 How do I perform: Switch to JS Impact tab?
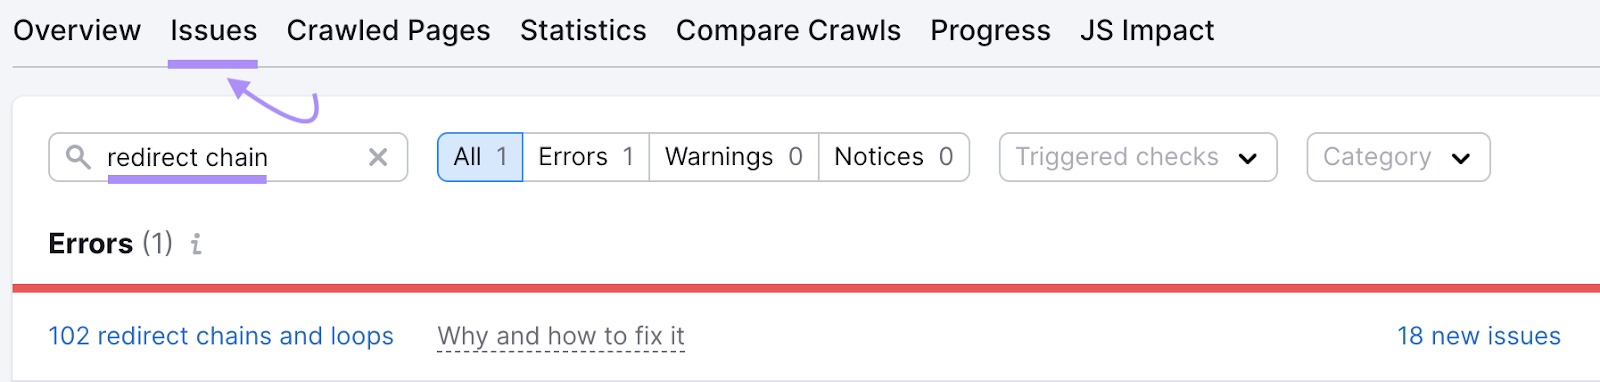pyautogui.click(x=1147, y=31)
